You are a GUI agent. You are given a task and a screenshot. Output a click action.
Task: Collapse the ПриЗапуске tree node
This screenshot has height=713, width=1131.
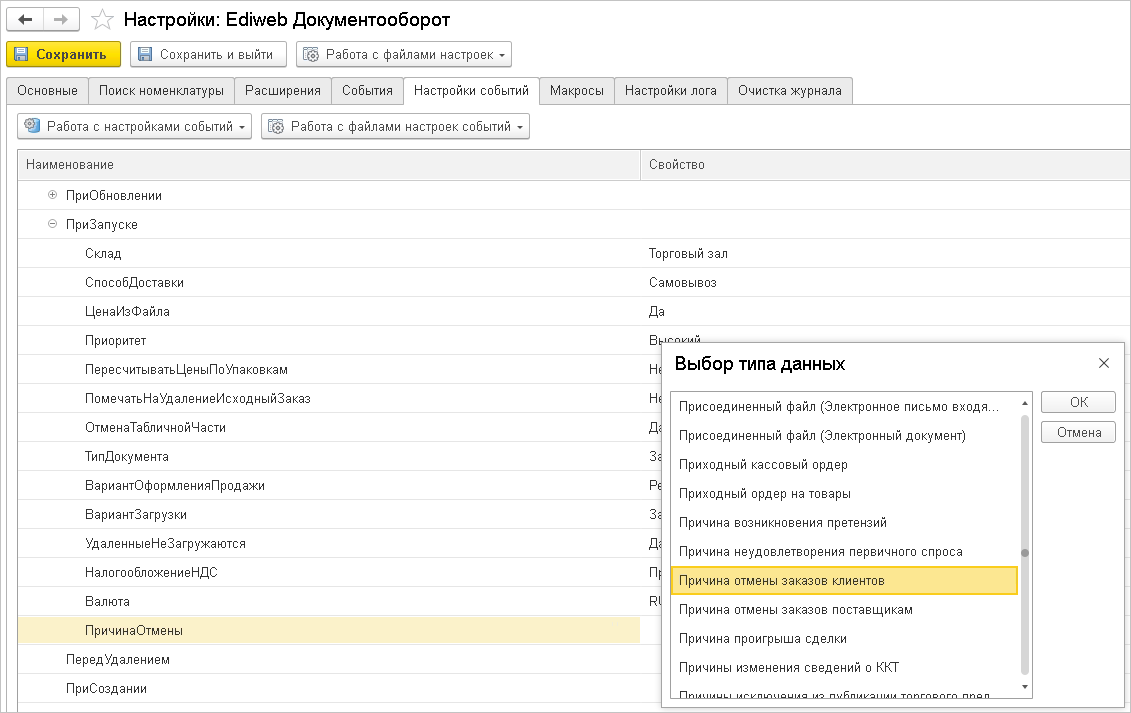coord(53,224)
